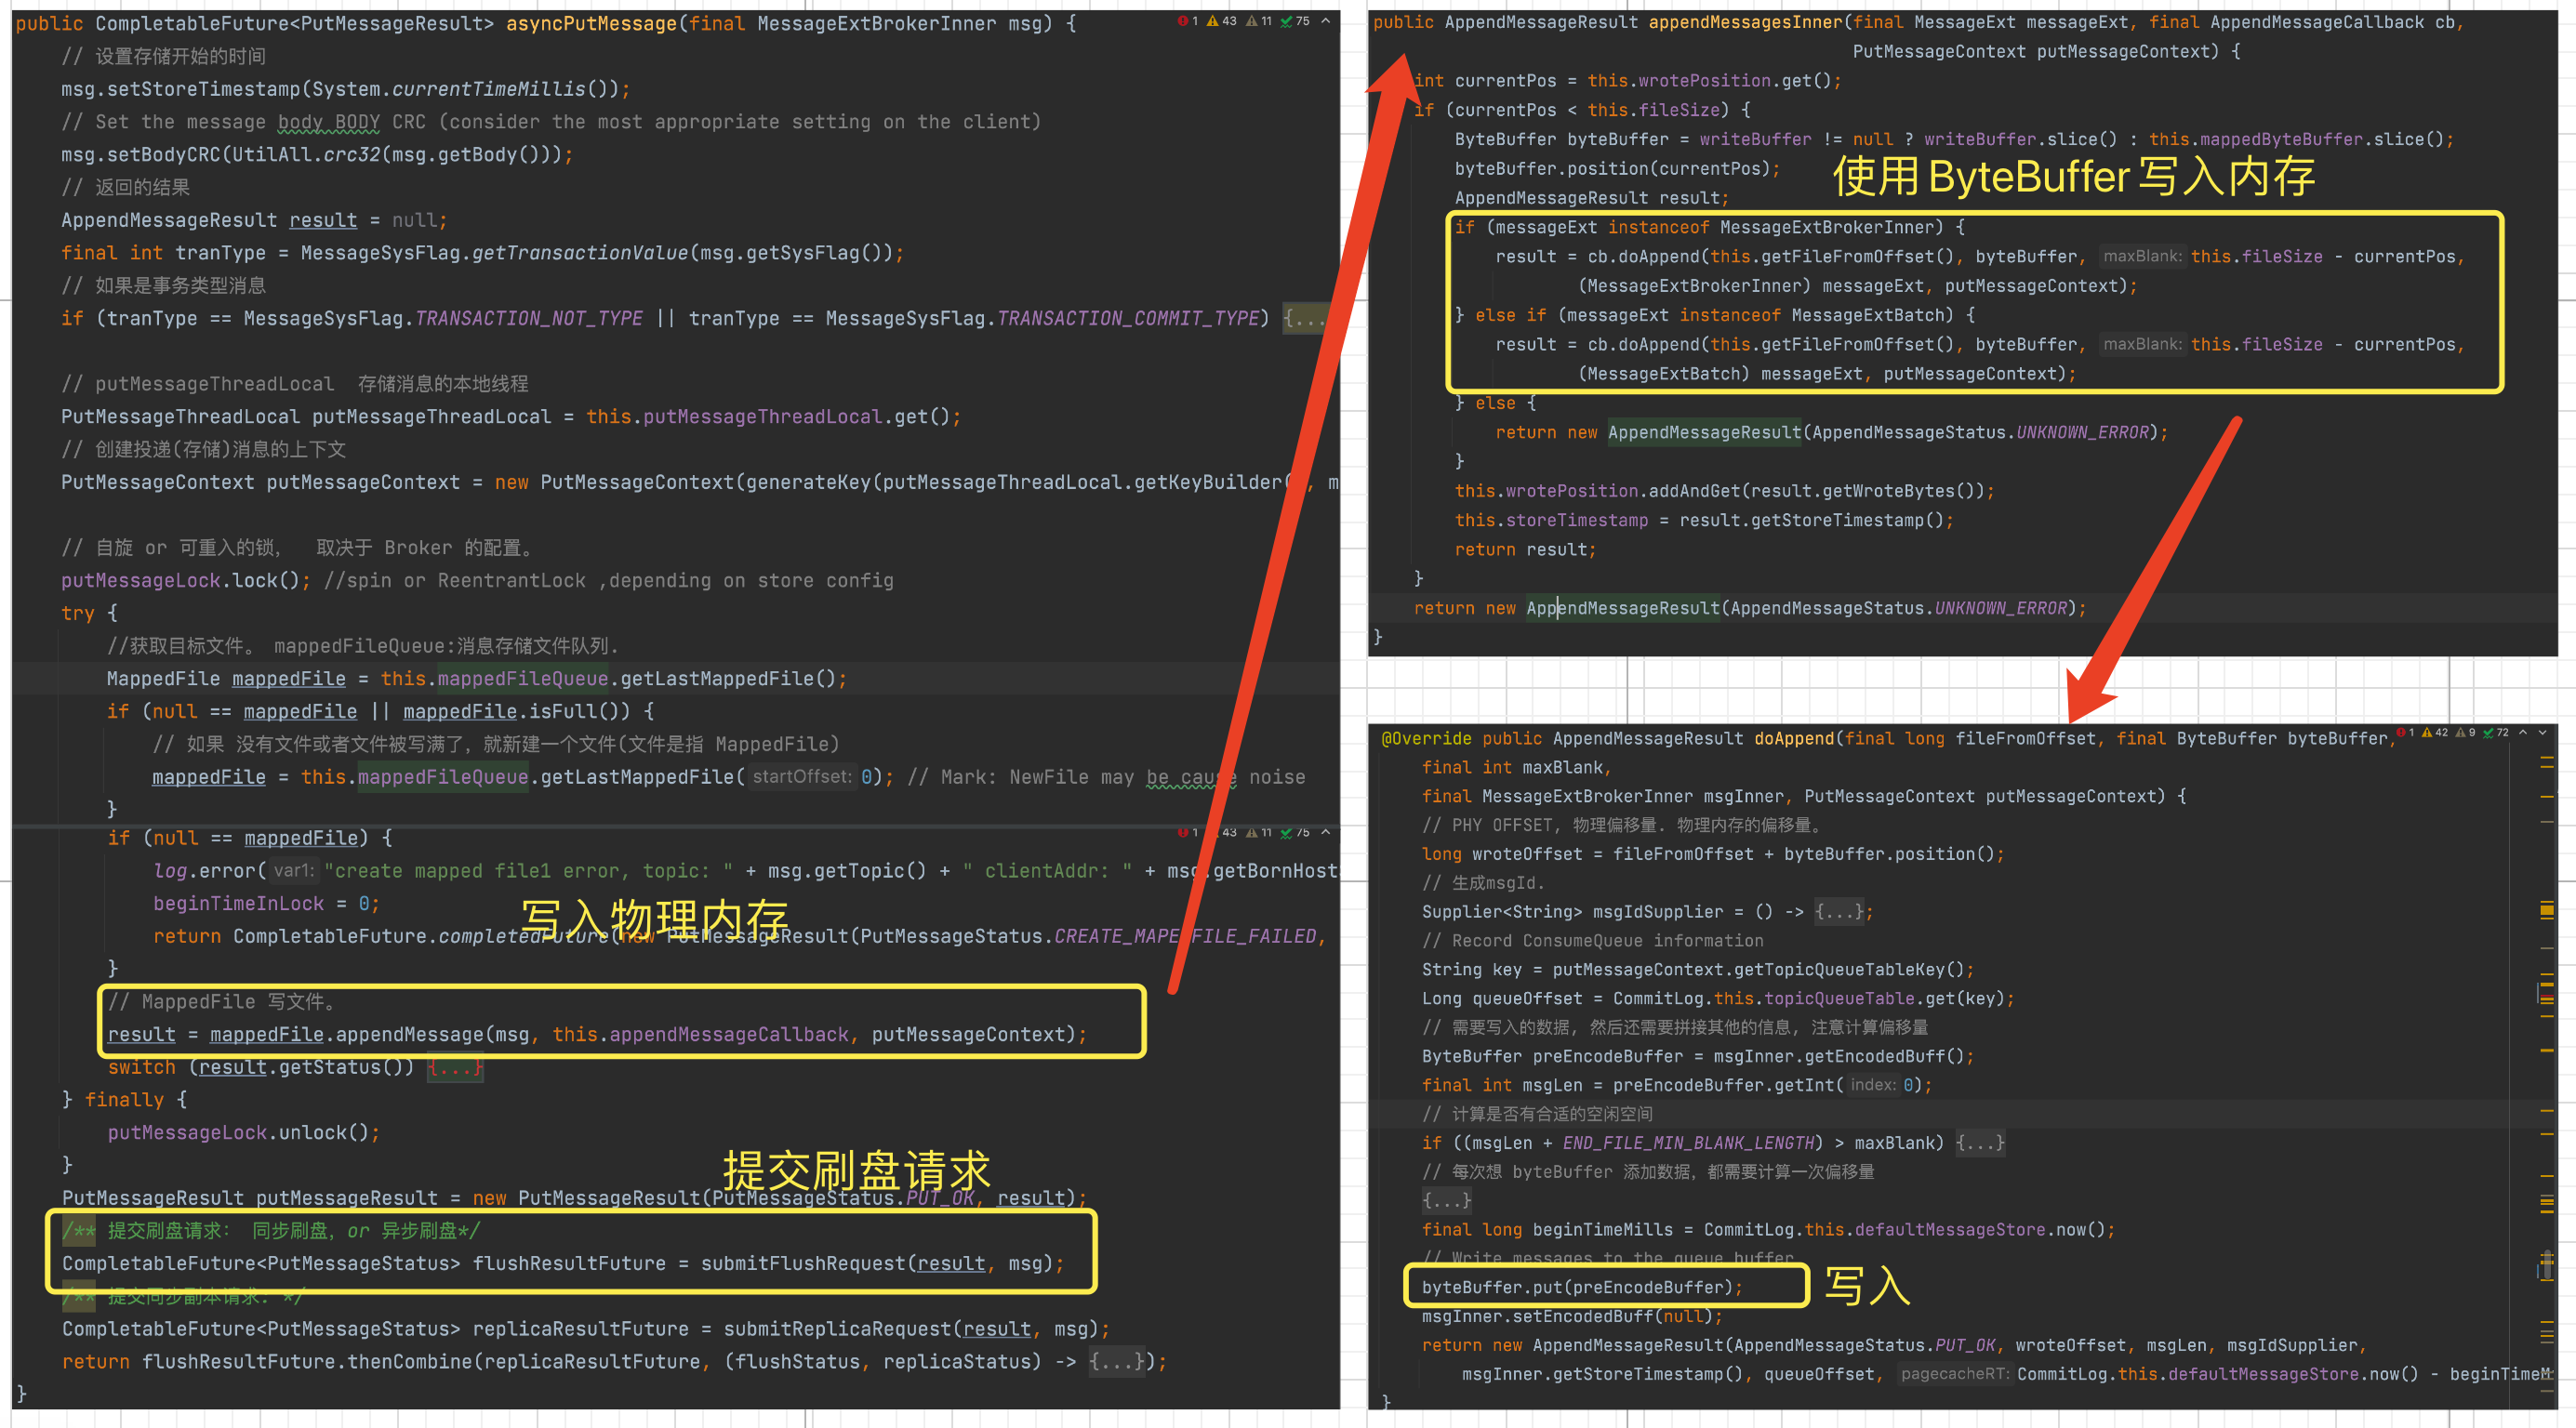Click the red error indicator in doAppend panel
Image resolution: width=2576 pixels, height=1428 pixels.
[2405, 733]
